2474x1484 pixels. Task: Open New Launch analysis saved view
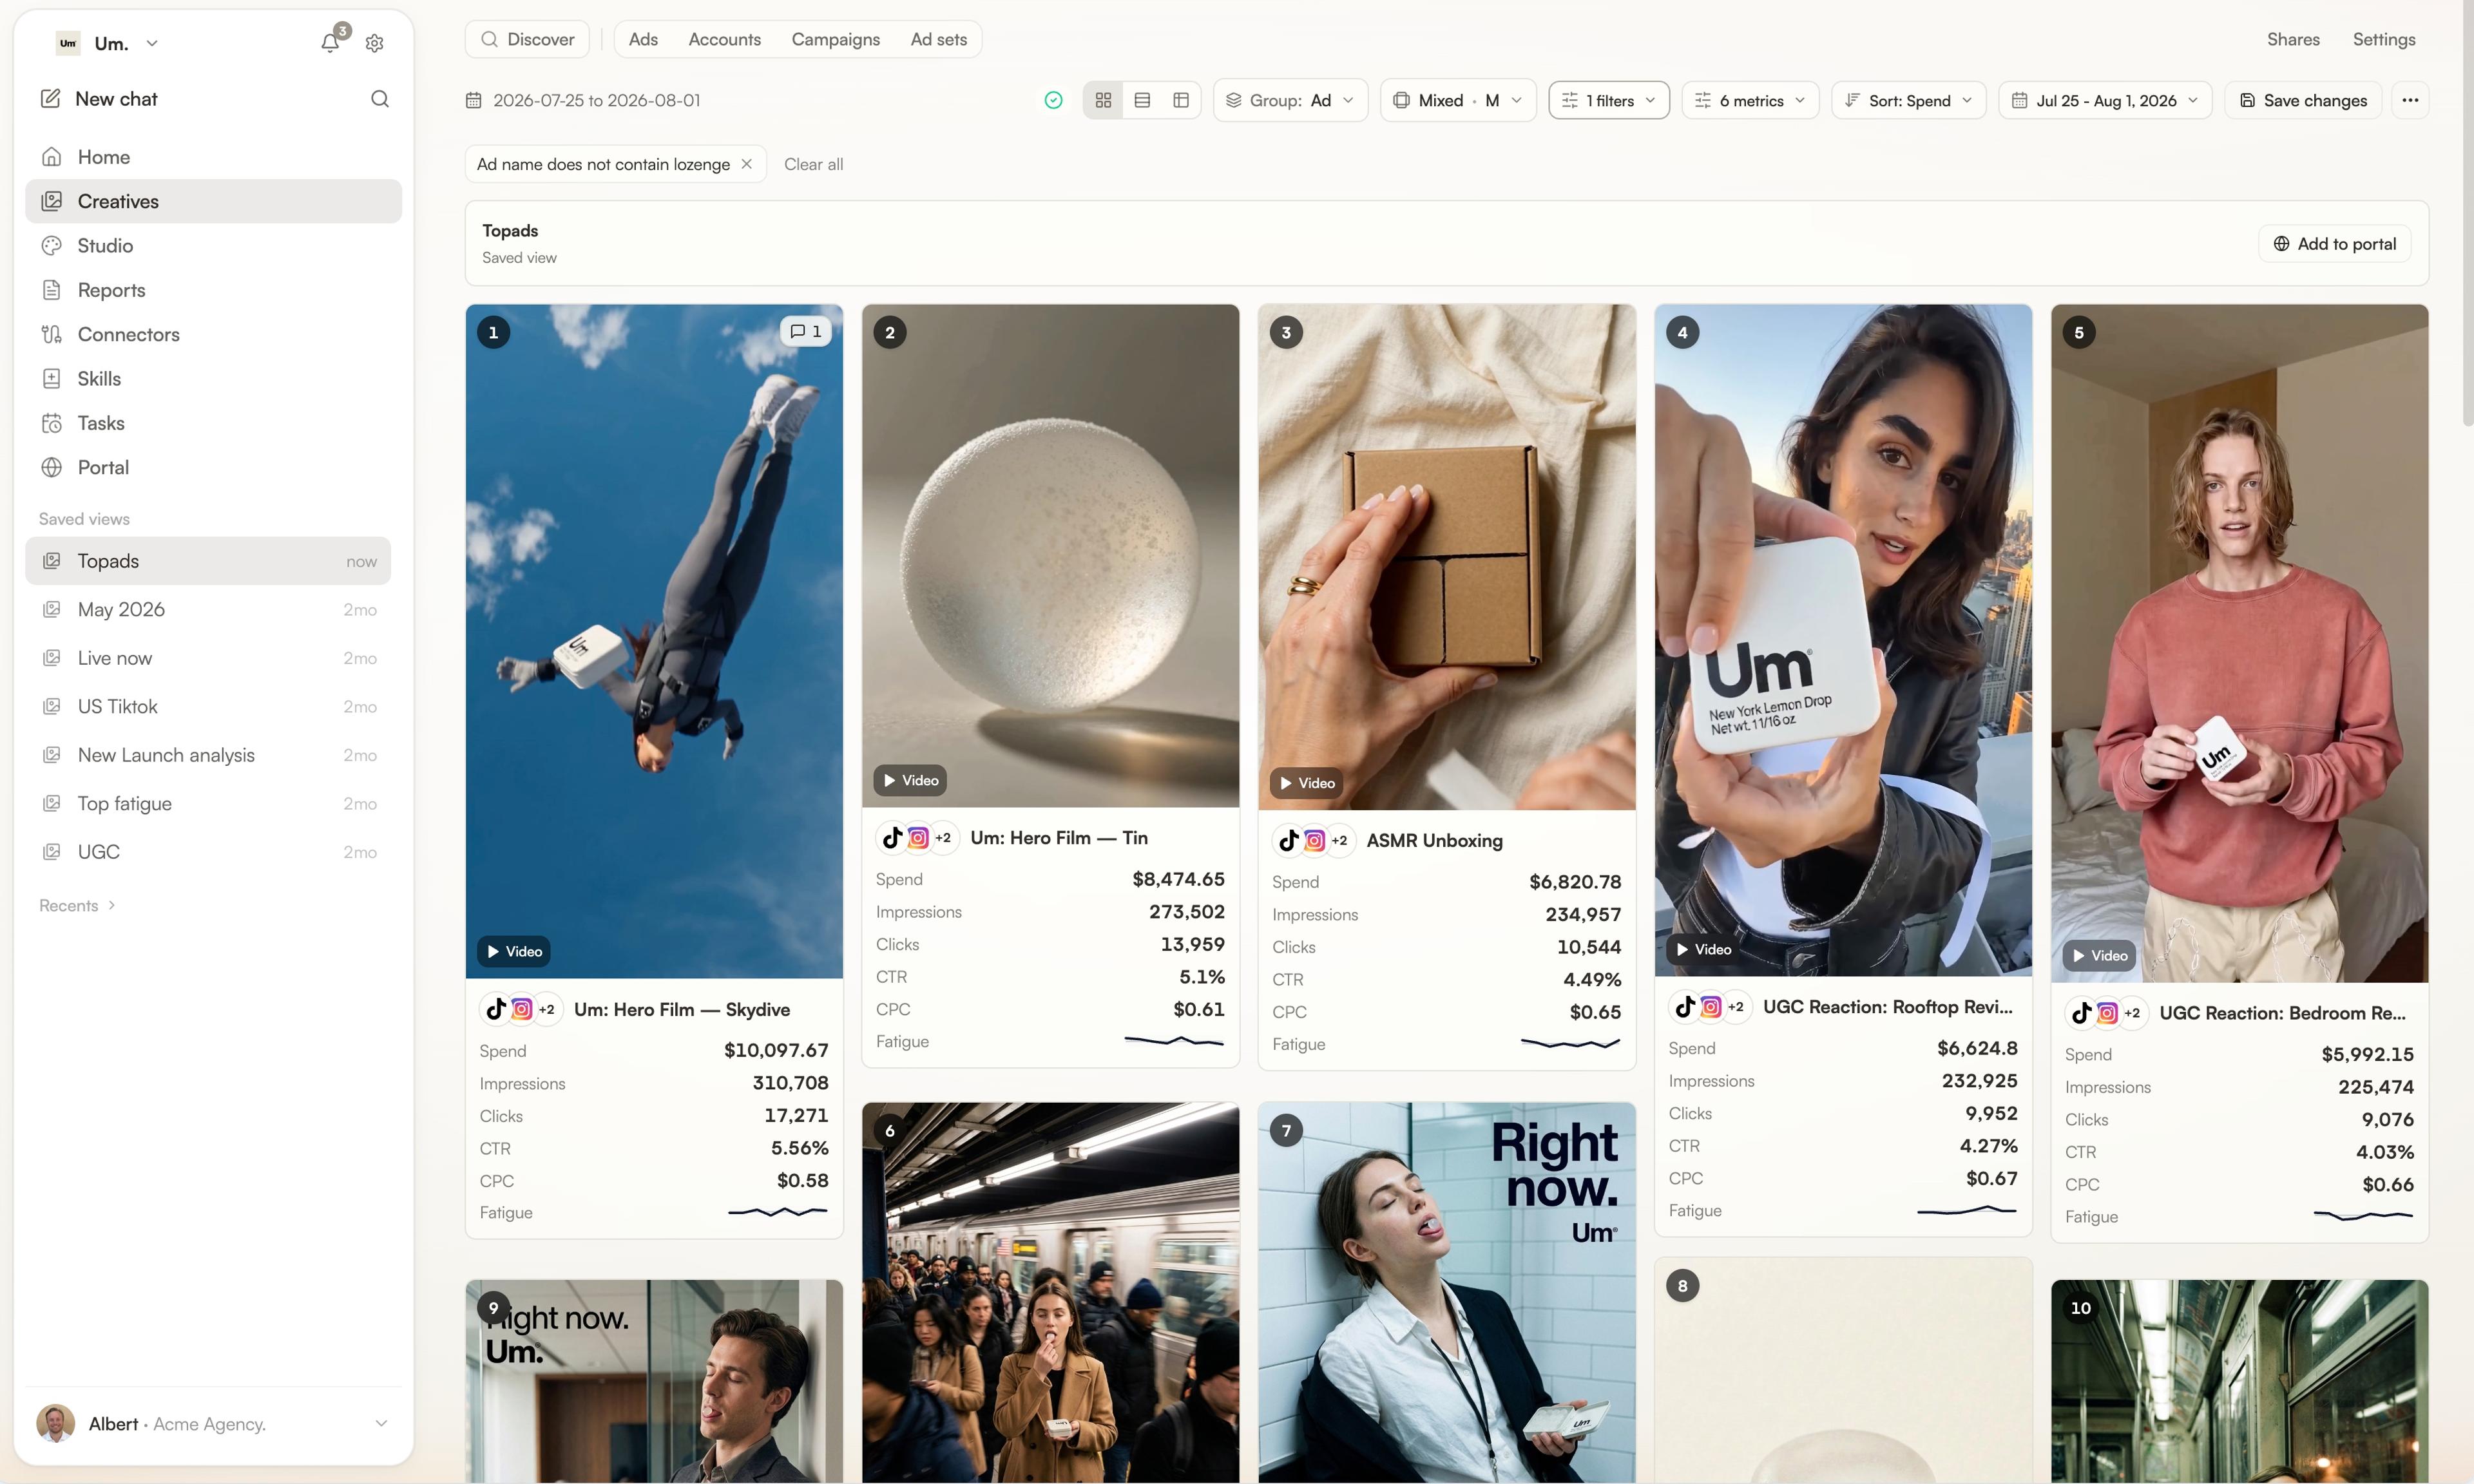208,755
